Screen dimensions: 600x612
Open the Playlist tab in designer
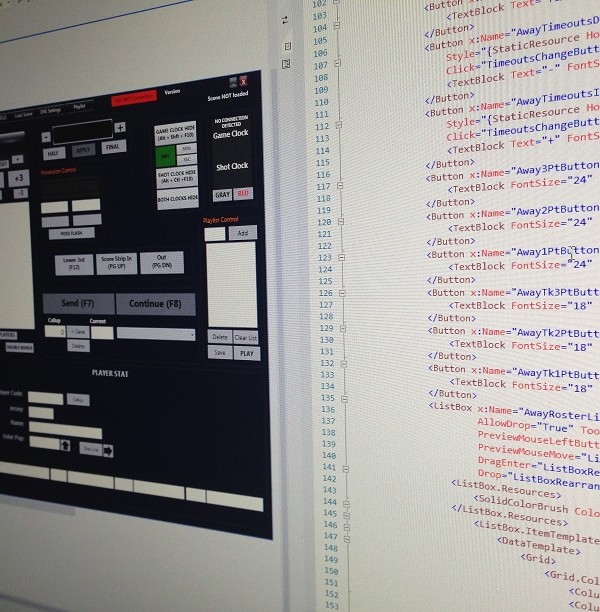click(80, 107)
